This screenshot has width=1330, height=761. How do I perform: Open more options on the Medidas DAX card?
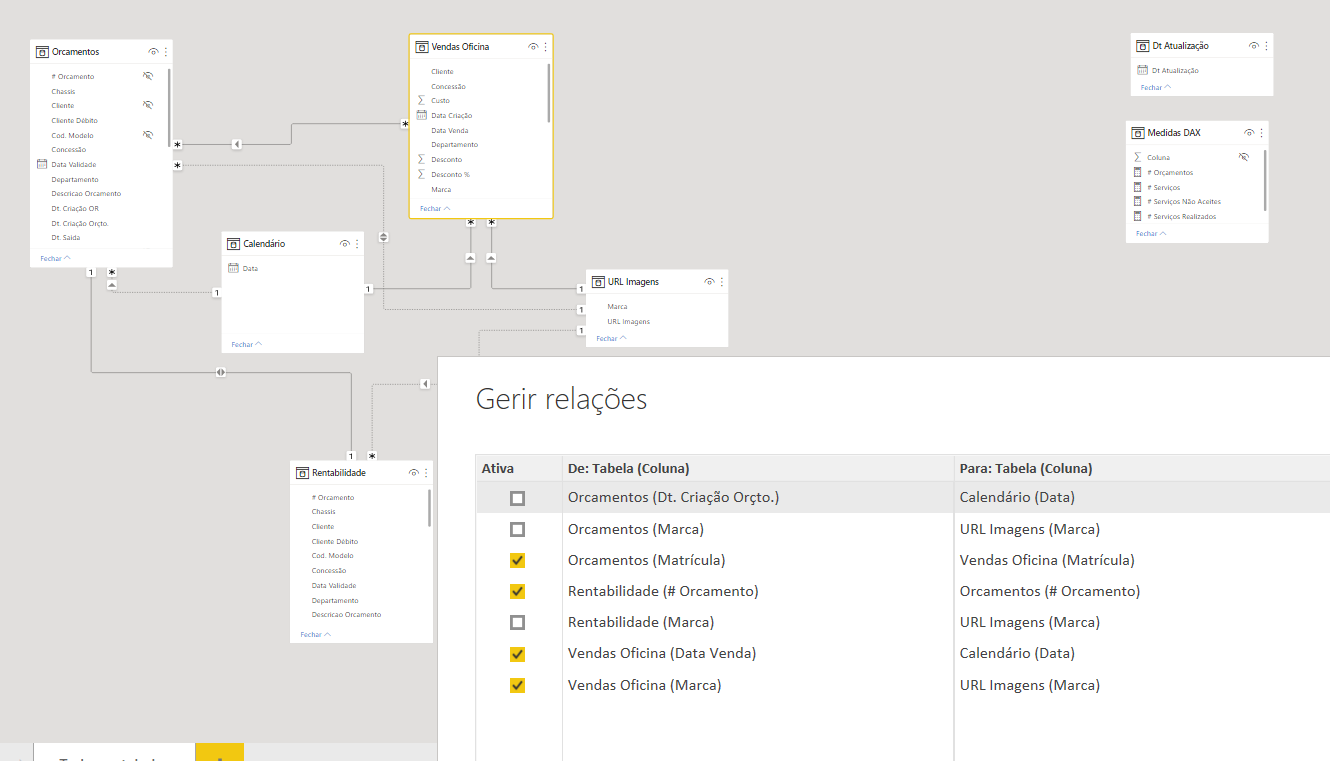tap(1262, 133)
